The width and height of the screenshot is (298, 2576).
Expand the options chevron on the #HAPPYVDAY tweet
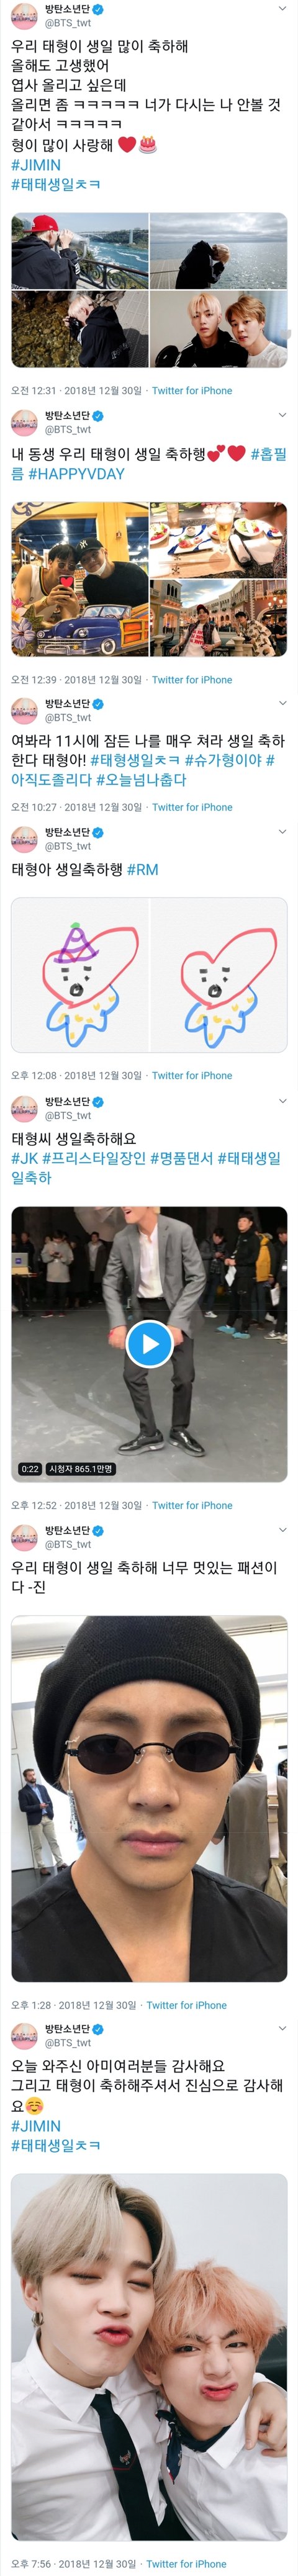(282, 415)
